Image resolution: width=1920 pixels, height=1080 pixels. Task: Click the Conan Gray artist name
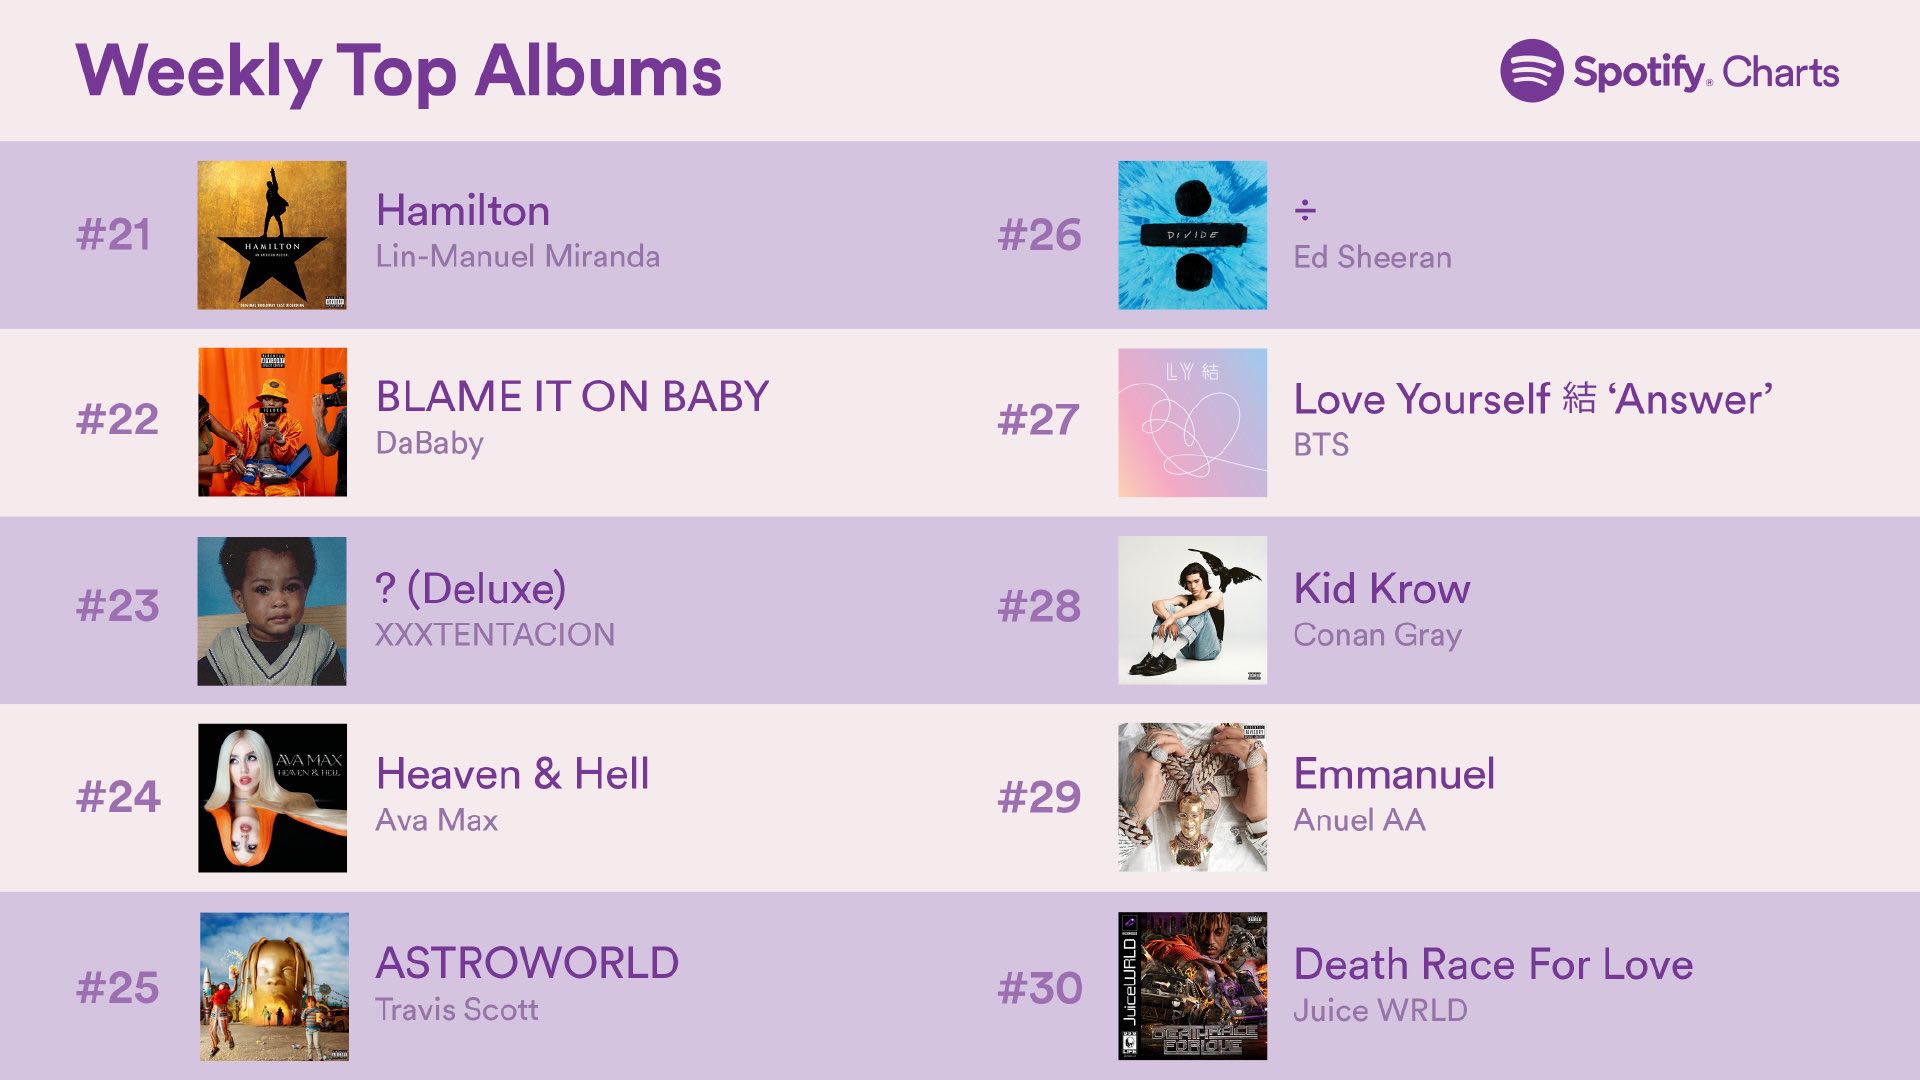1378,635
